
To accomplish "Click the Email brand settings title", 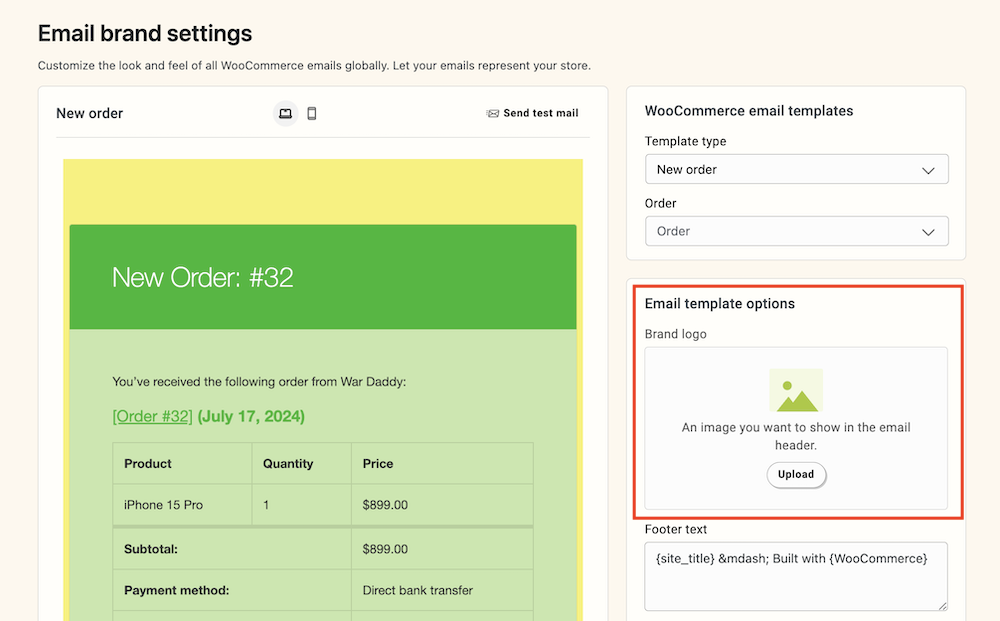I will coord(145,33).
